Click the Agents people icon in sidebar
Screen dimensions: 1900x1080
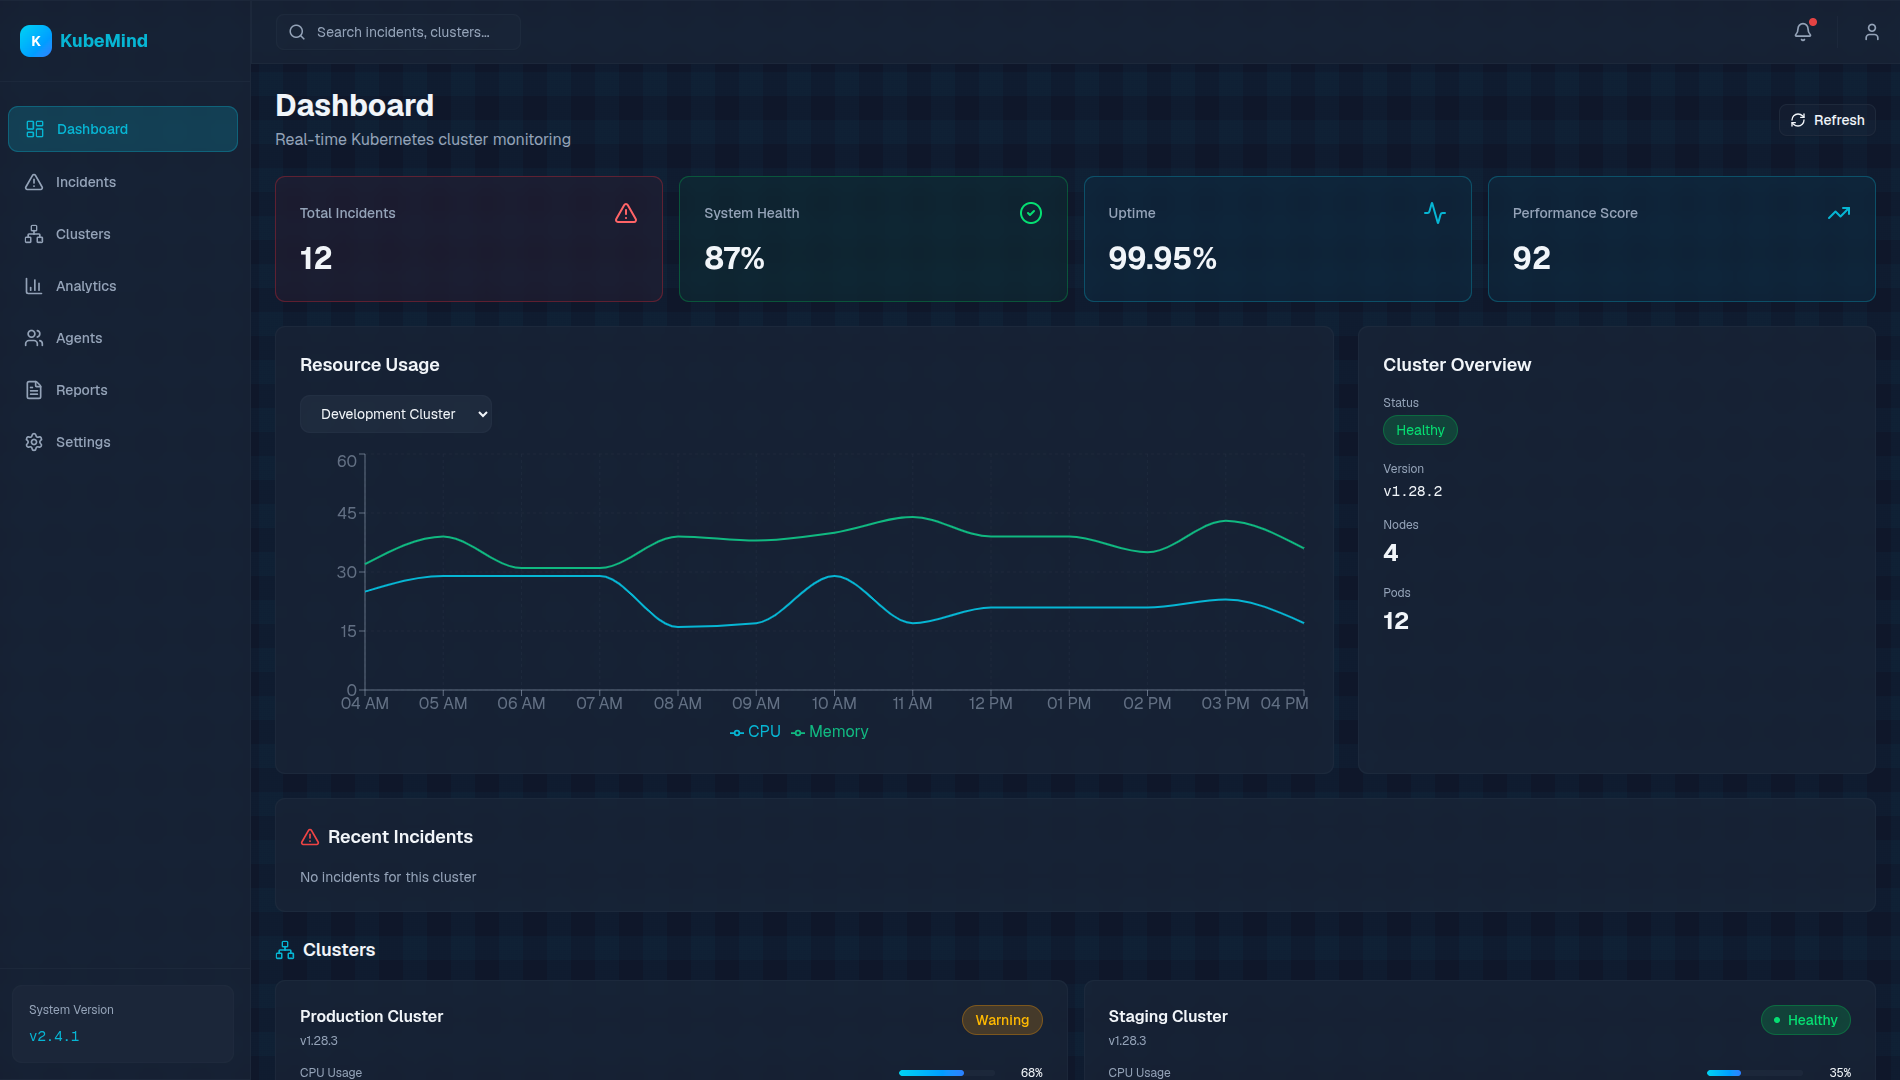(34, 338)
